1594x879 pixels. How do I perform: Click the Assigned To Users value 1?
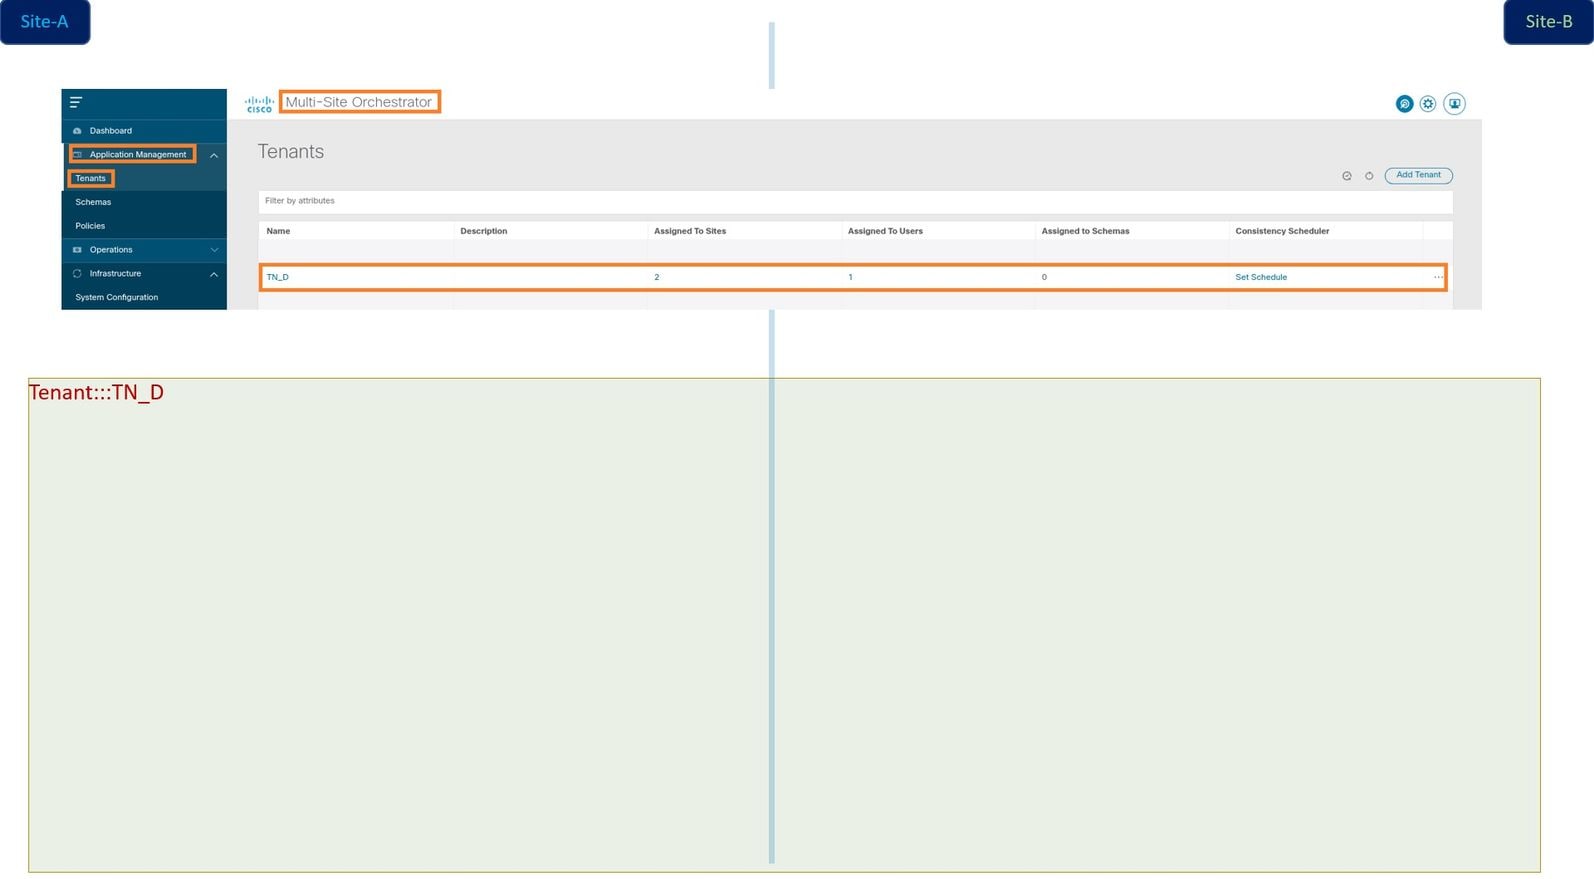point(850,277)
